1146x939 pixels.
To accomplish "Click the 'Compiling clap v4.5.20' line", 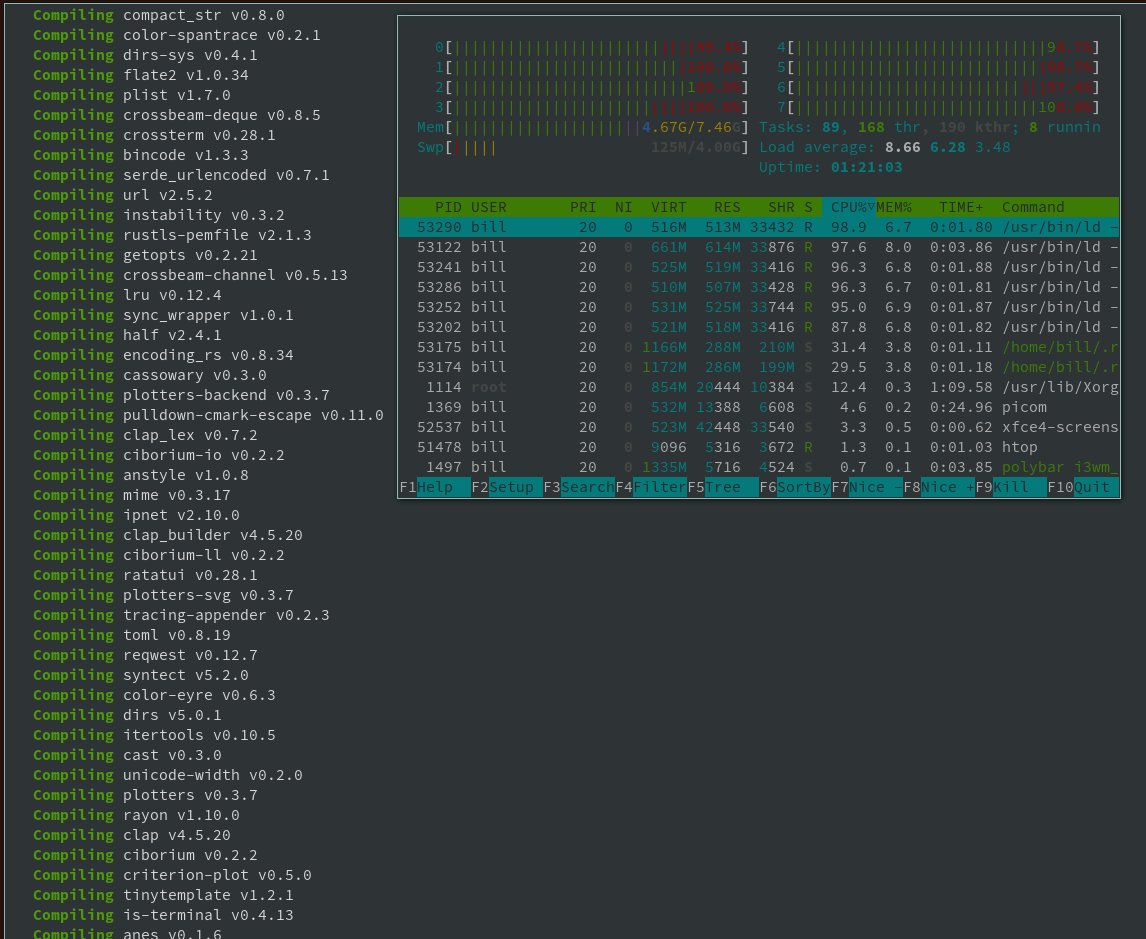I will 132,835.
